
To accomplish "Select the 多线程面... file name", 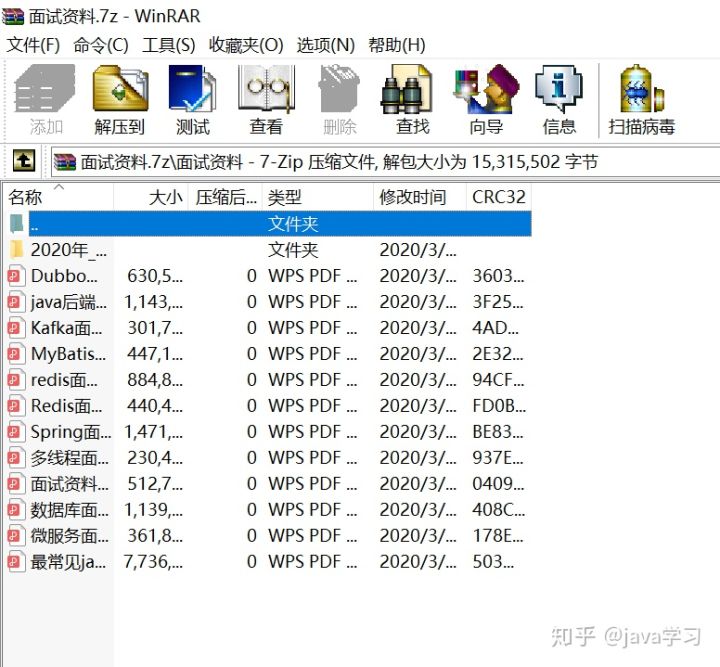I will click(70, 458).
